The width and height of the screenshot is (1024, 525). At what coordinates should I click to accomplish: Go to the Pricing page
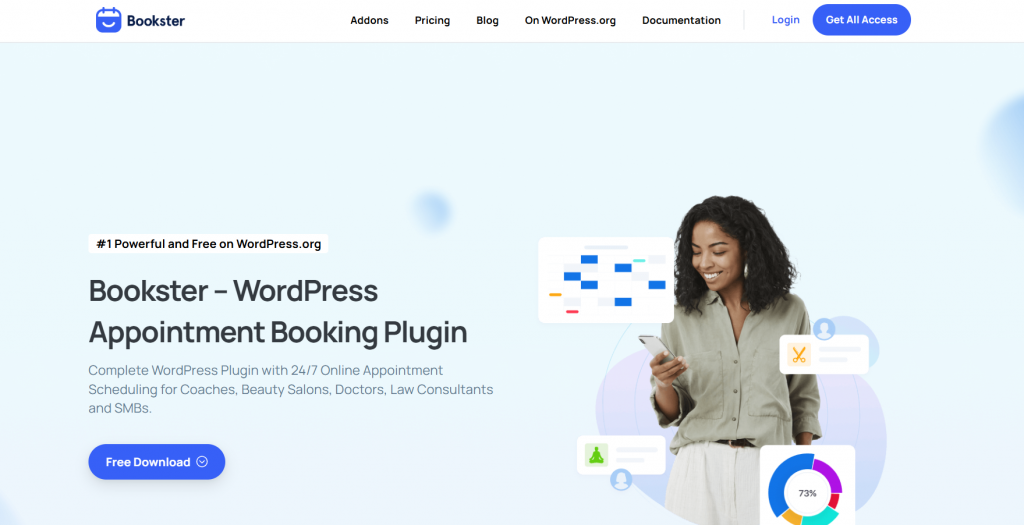(x=432, y=20)
